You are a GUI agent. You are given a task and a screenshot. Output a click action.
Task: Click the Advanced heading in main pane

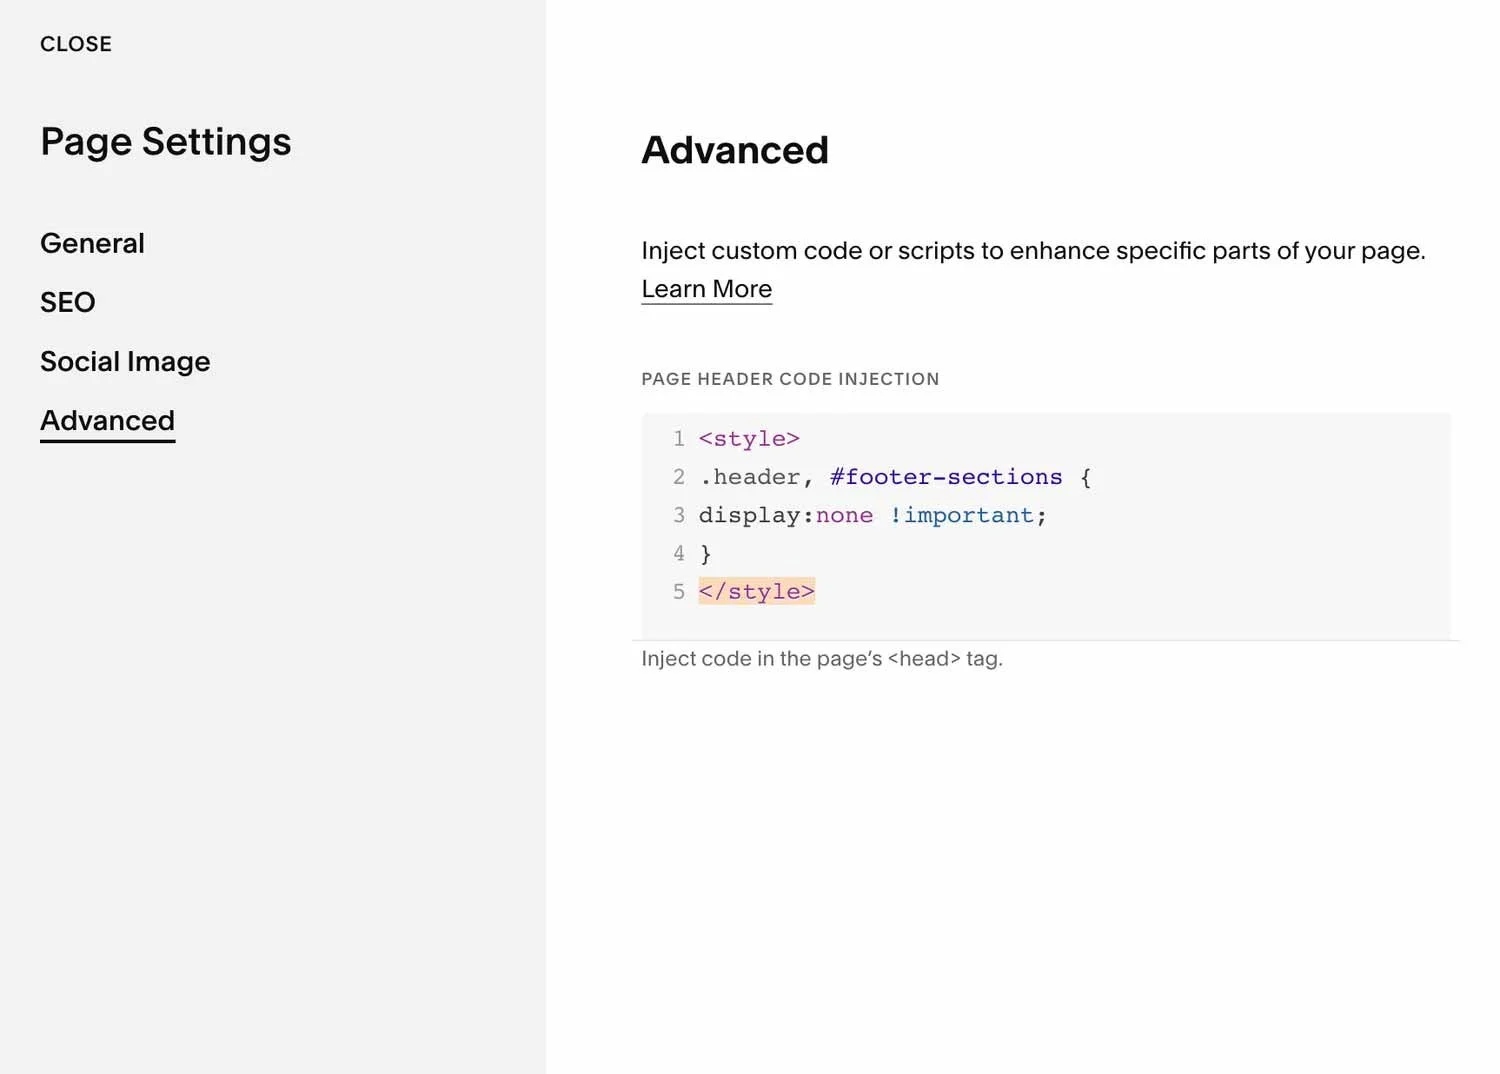coord(734,150)
